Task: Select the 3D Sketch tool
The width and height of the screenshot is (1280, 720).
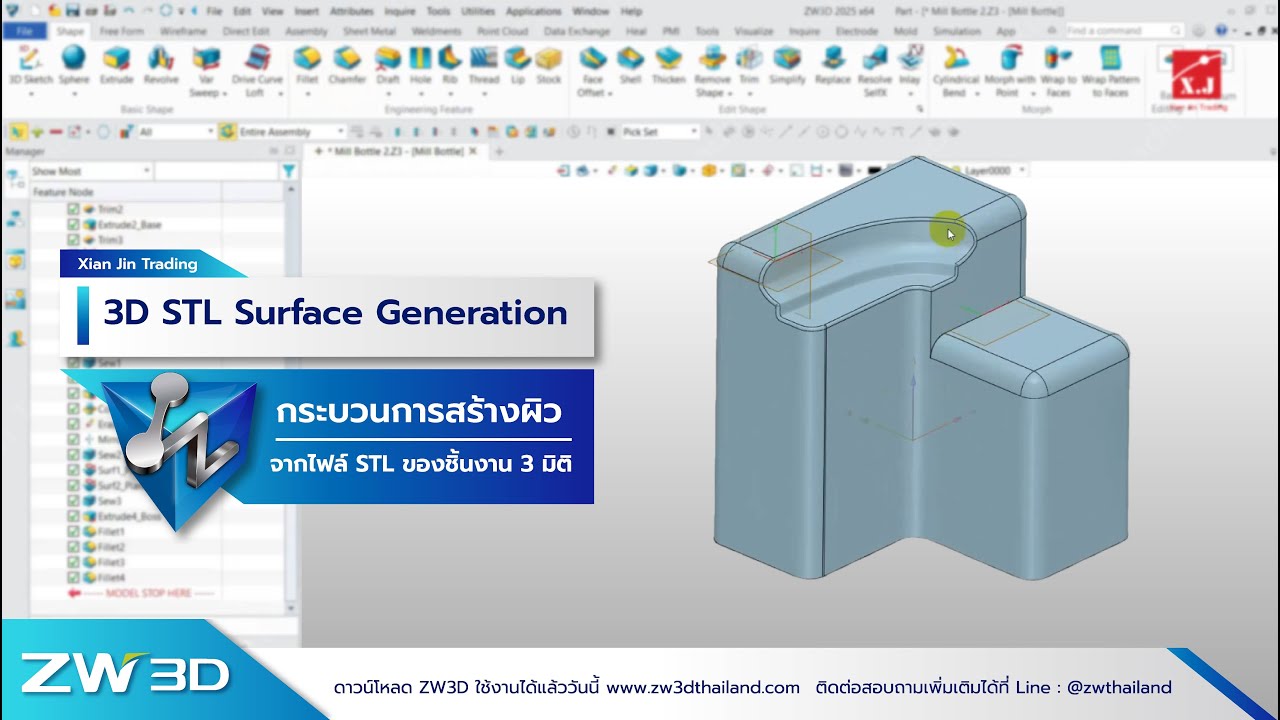Action: (30, 64)
